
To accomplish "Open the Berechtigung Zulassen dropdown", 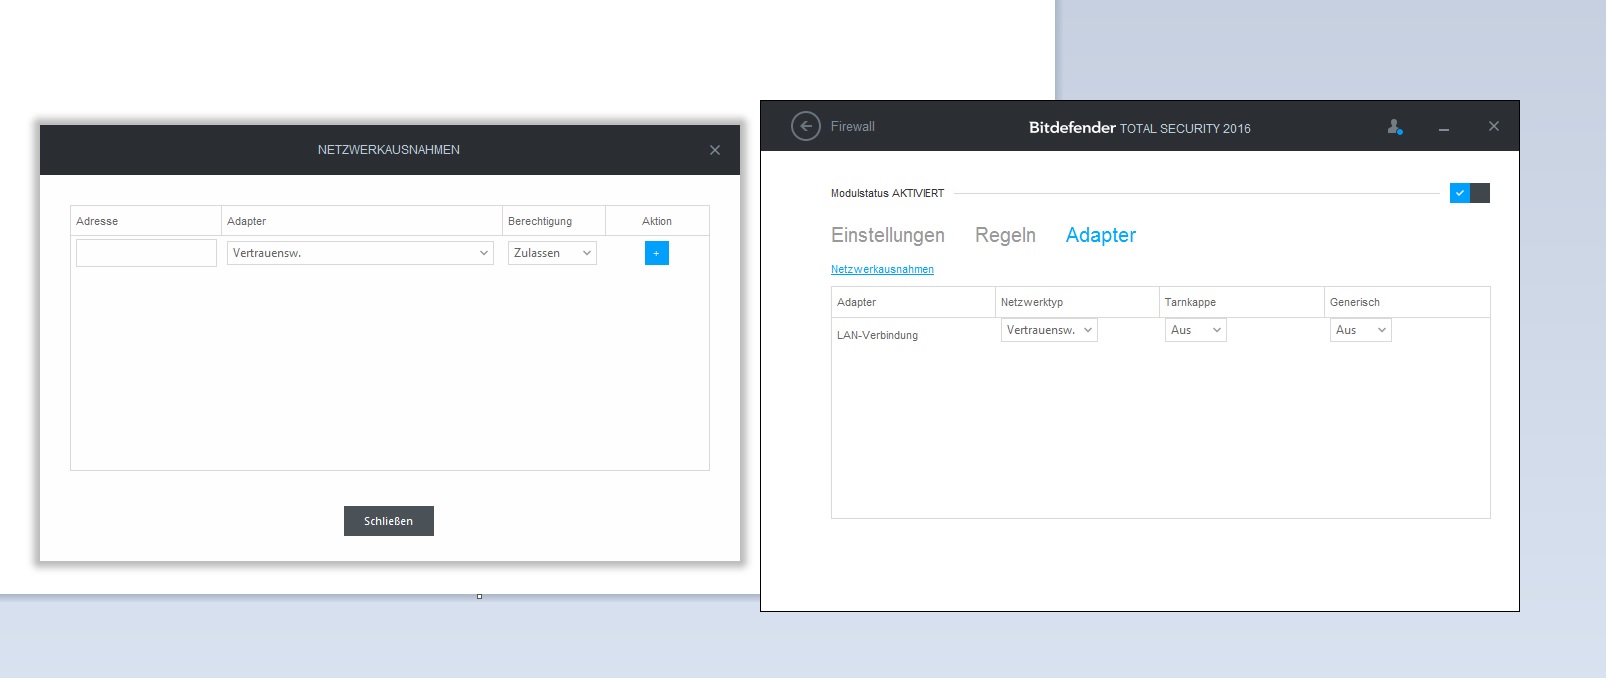I will point(552,253).
